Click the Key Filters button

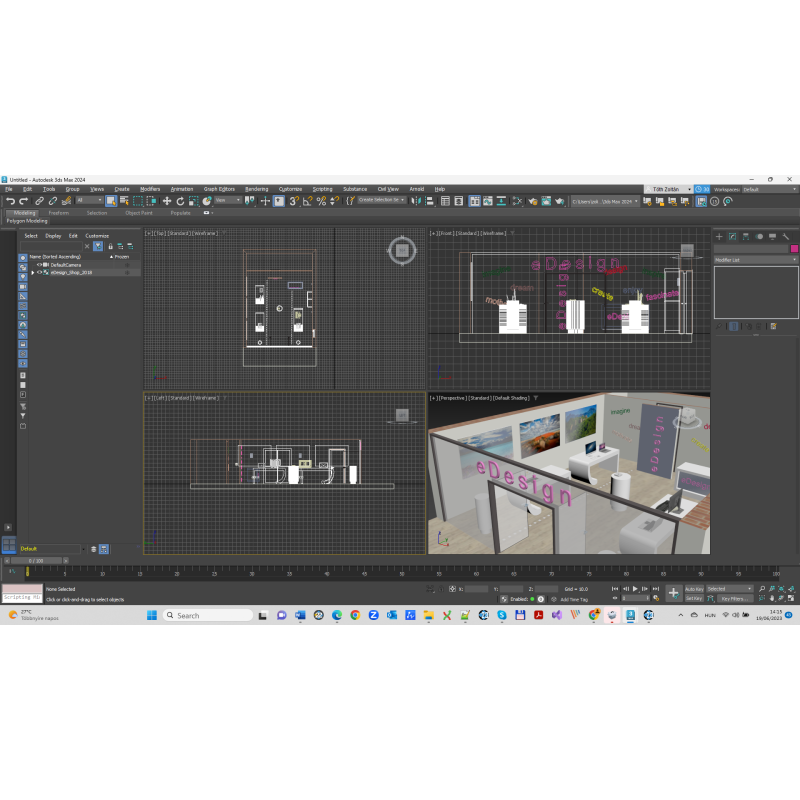[x=735, y=598]
